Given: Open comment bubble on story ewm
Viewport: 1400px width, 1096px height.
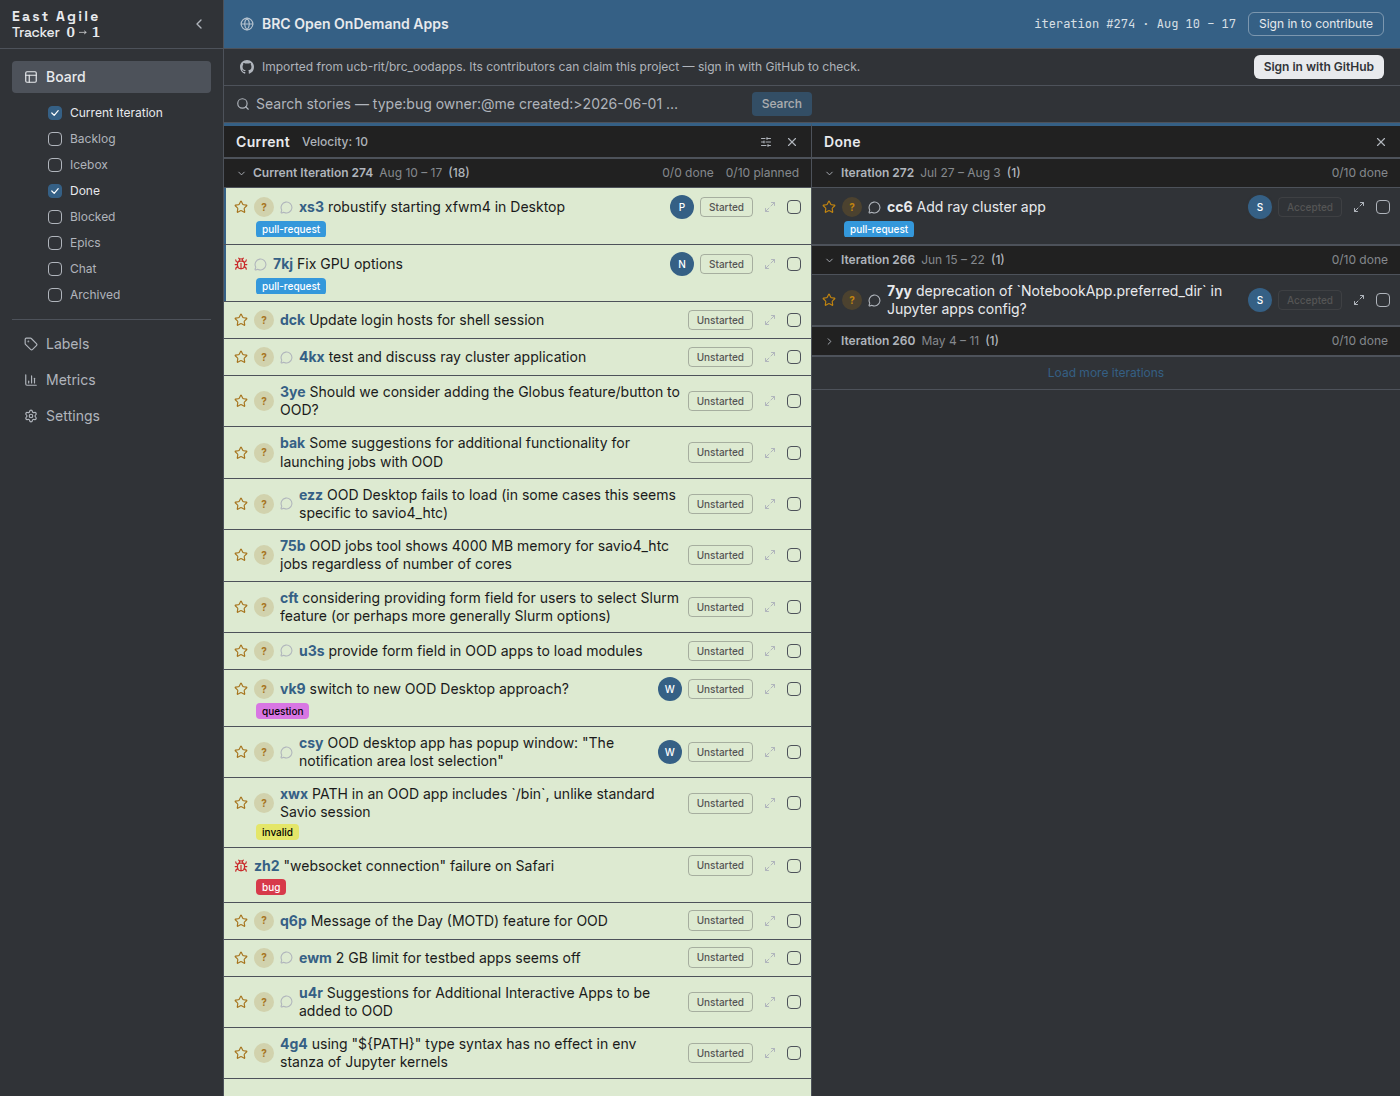Looking at the screenshot, I should click(286, 958).
